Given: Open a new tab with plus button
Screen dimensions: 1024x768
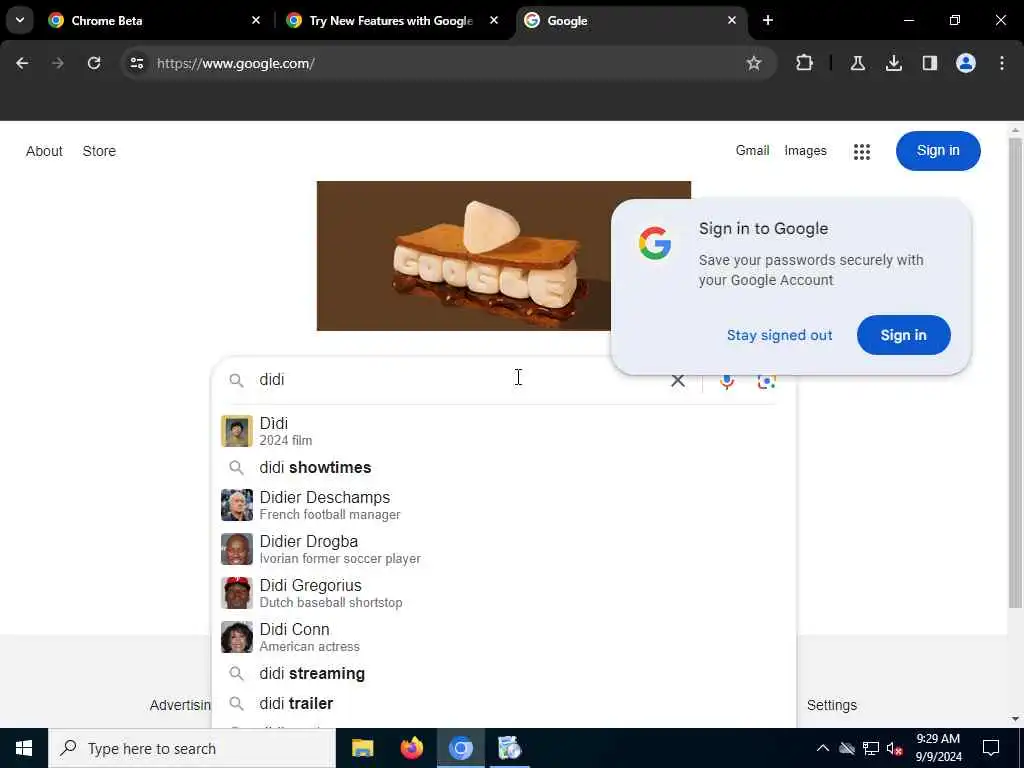Looking at the screenshot, I should click(x=768, y=21).
